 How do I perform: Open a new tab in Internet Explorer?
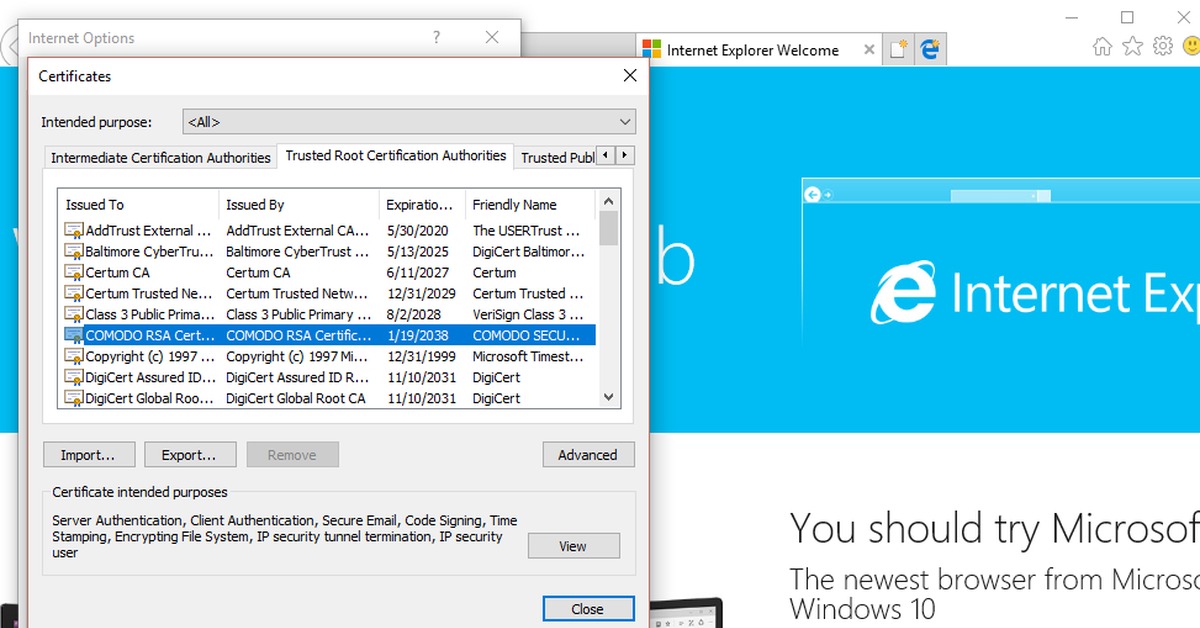(899, 49)
